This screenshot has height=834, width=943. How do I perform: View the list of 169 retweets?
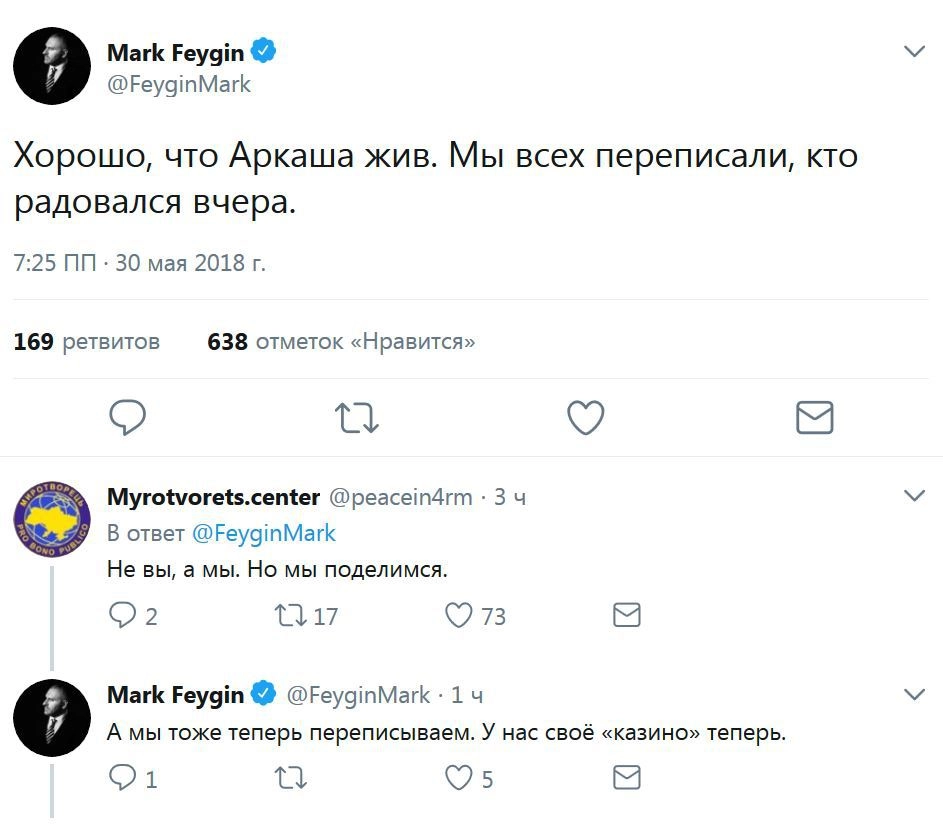pos(87,342)
